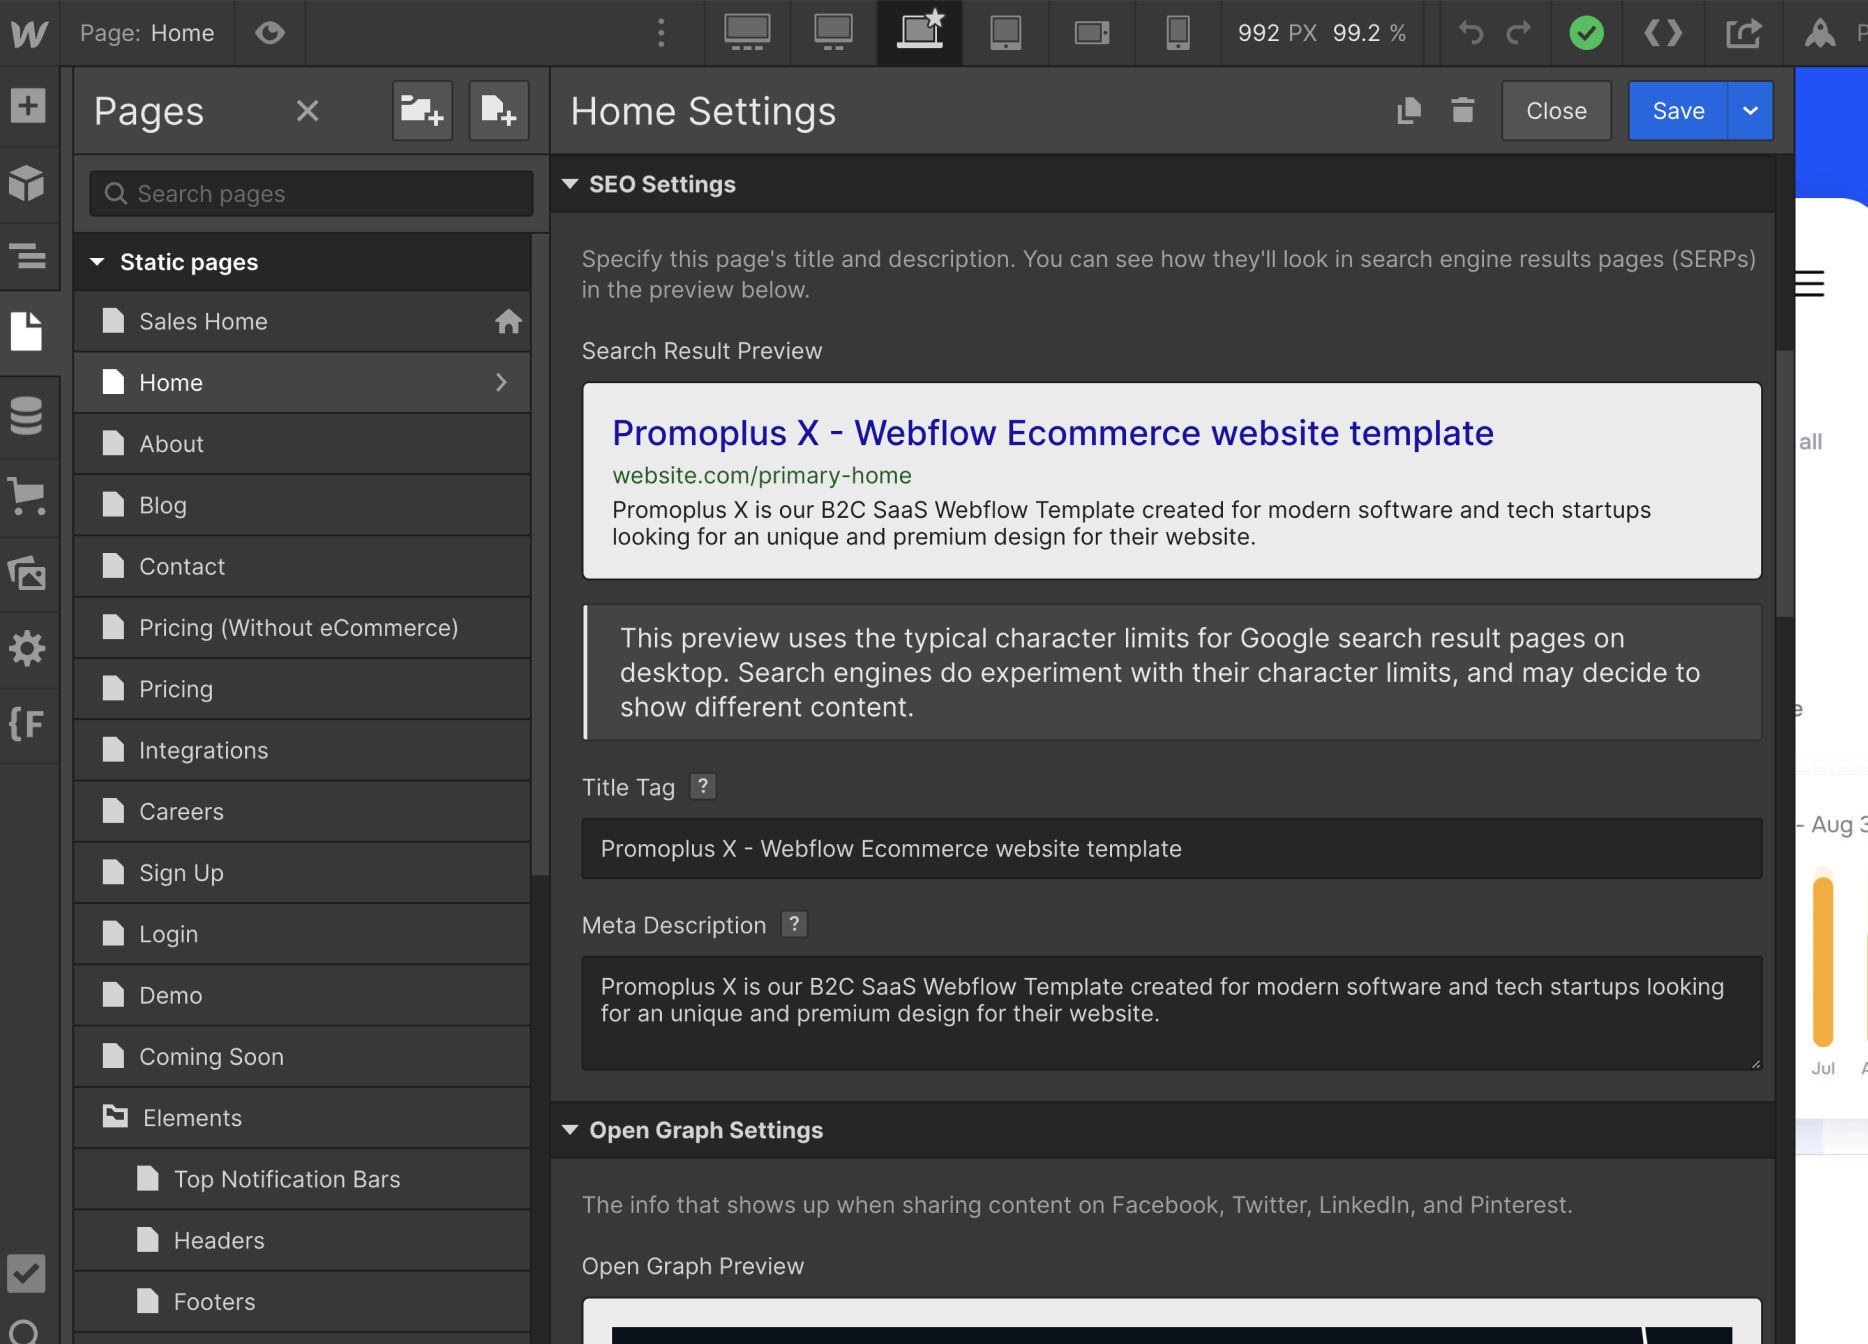
Task: Open the Finsweet {F extension icon
Action: tap(28, 723)
